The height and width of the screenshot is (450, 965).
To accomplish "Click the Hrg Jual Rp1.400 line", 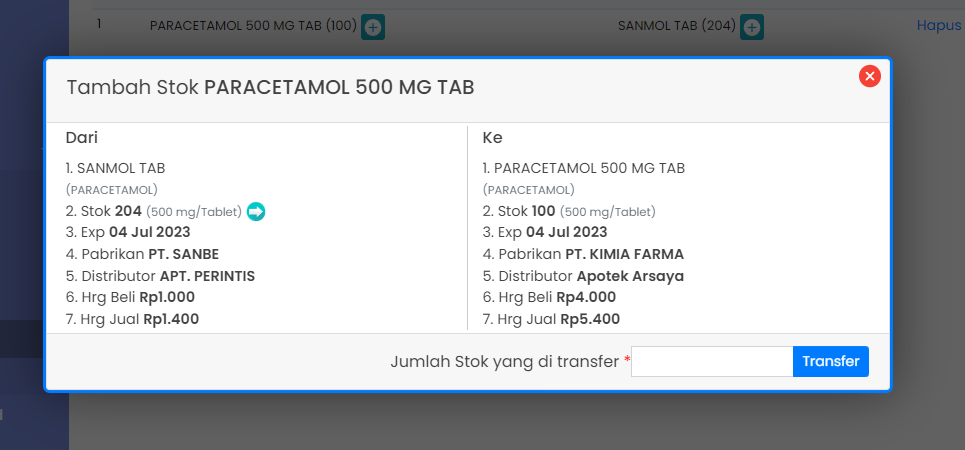I will [132, 320].
